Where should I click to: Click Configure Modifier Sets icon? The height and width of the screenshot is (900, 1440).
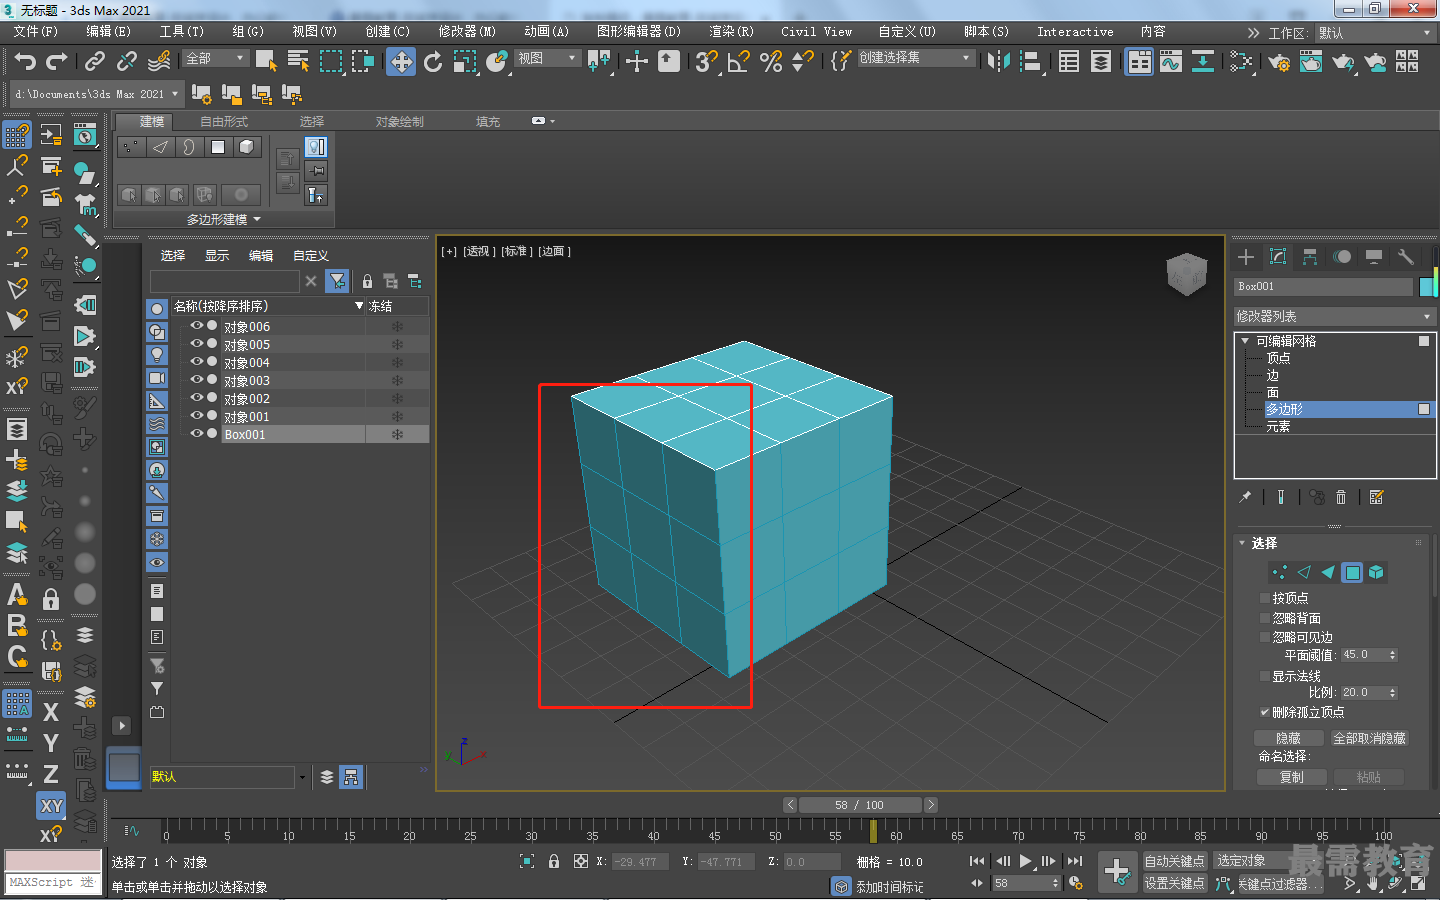(1376, 497)
